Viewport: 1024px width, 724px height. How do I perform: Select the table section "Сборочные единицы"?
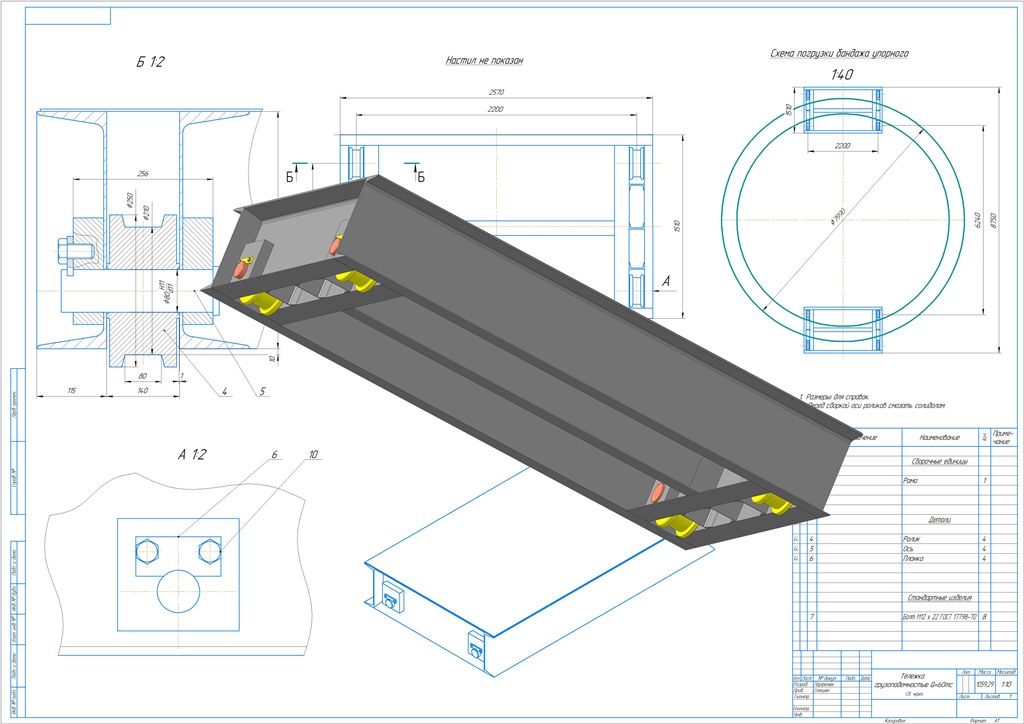point(939,462)
